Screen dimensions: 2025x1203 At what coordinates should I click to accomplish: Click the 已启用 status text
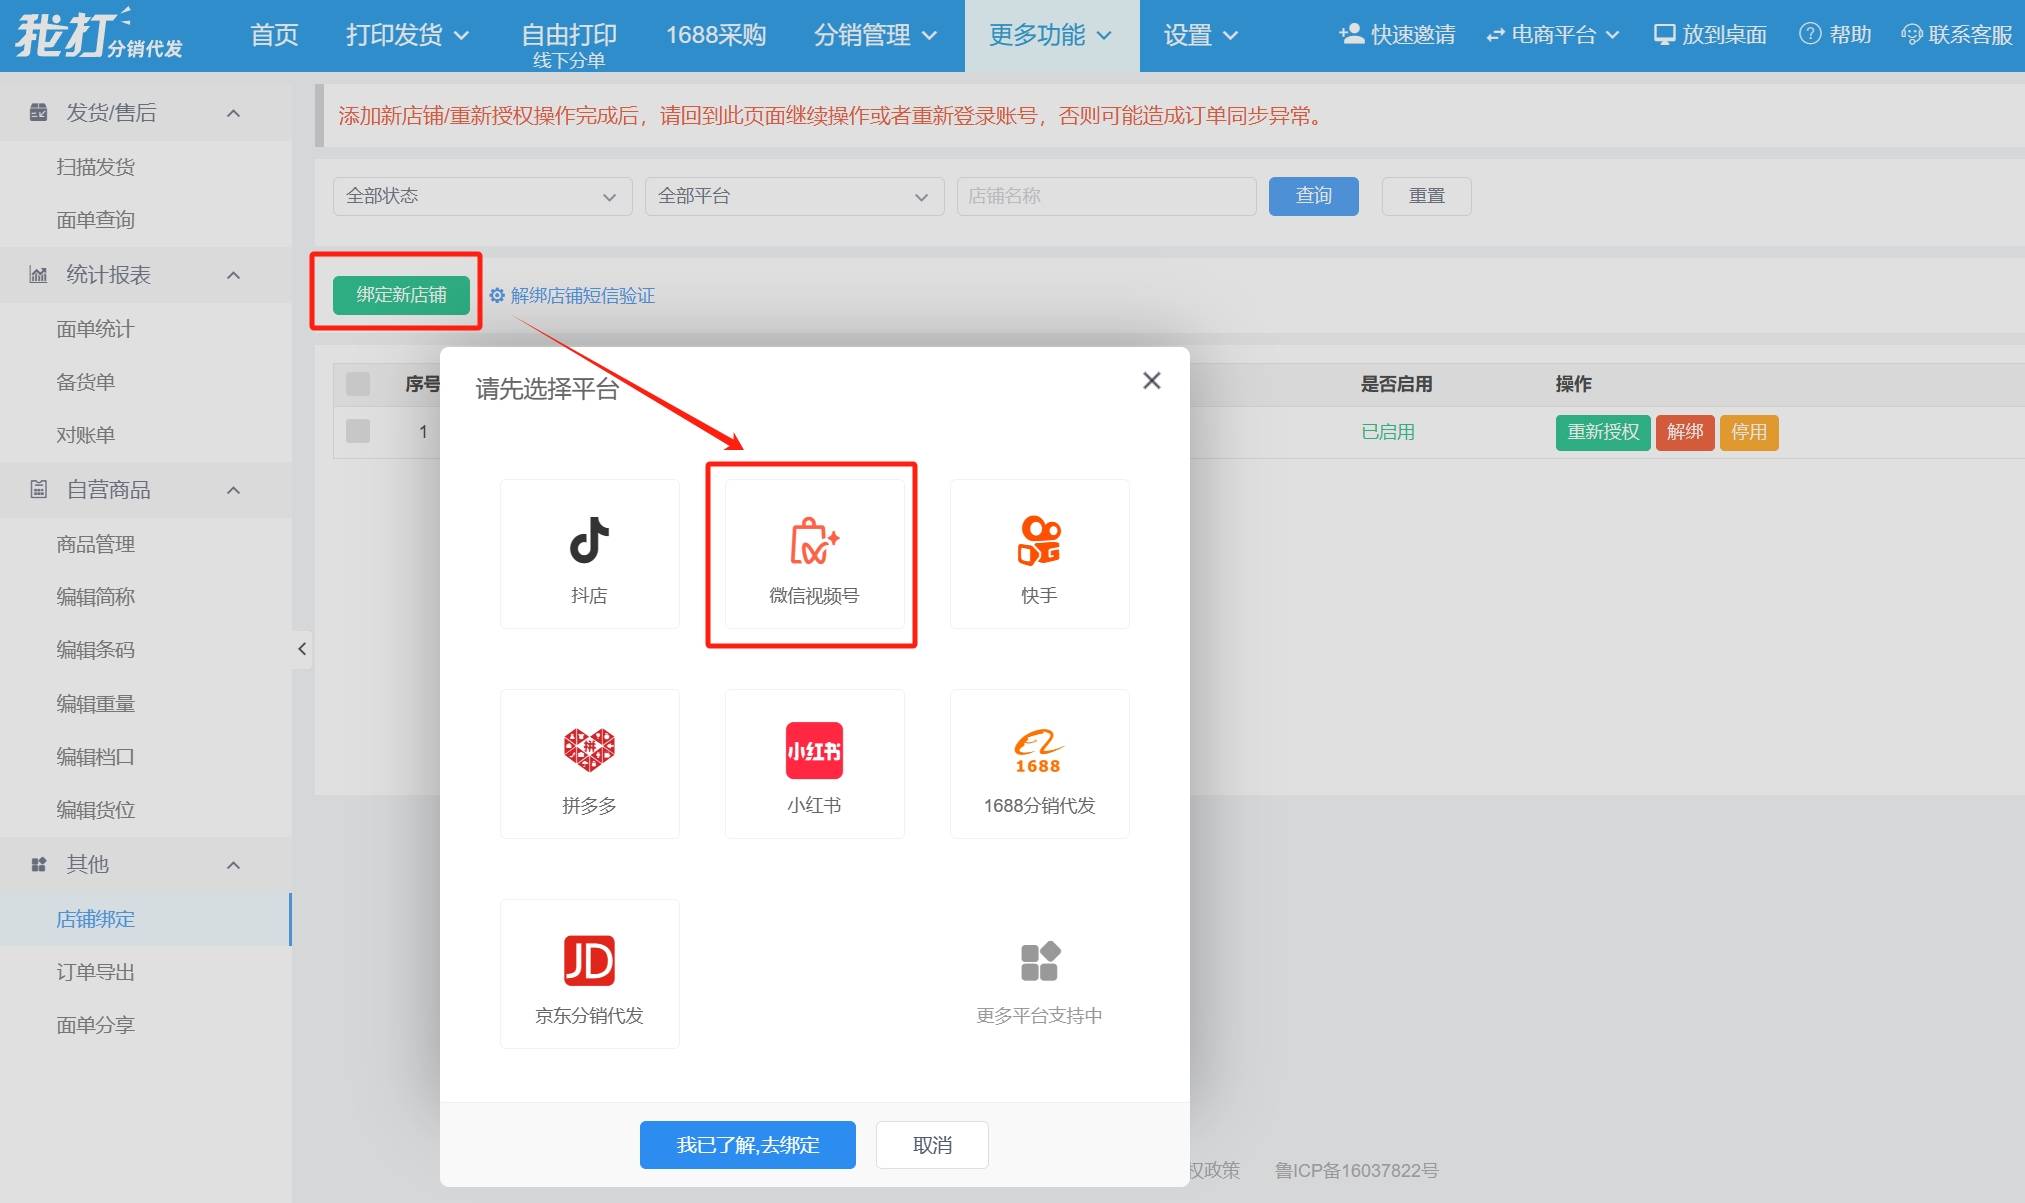1388,432
